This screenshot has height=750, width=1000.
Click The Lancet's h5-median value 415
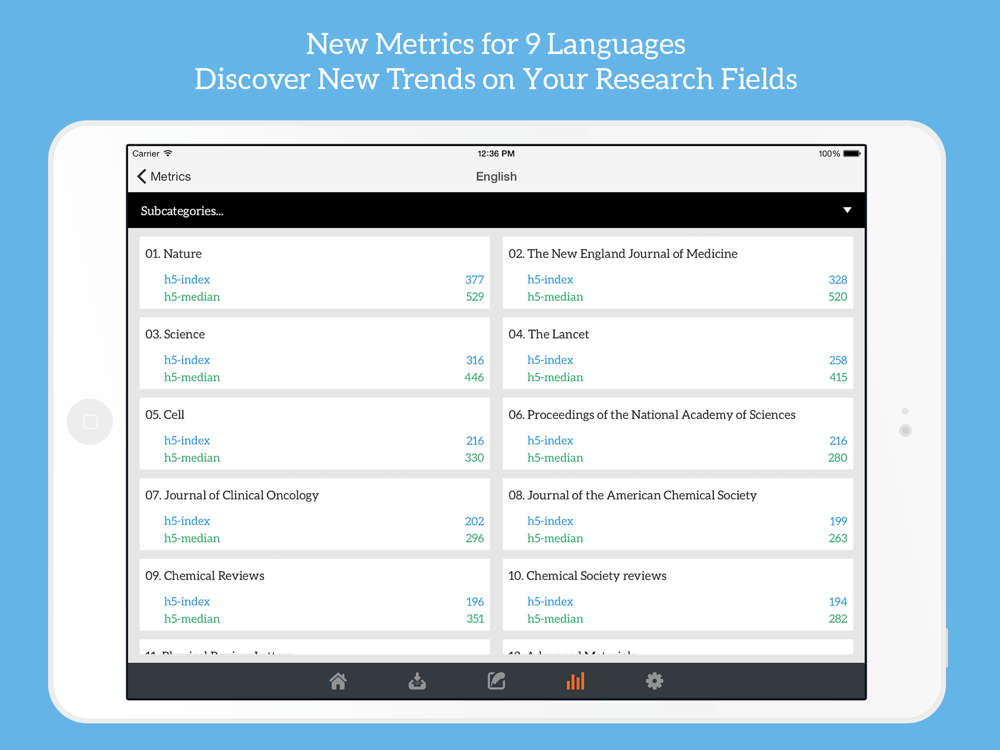click(838, 377)
